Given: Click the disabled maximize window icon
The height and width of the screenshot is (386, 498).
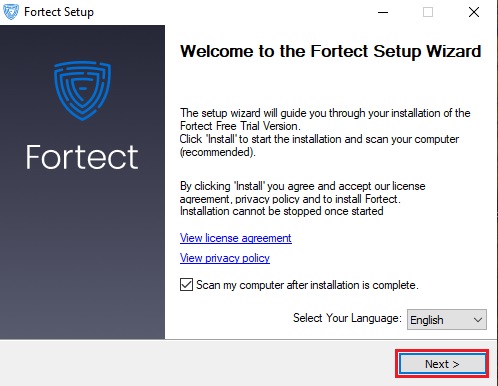Looking at the screenshot, I should (x=428, y=12).
